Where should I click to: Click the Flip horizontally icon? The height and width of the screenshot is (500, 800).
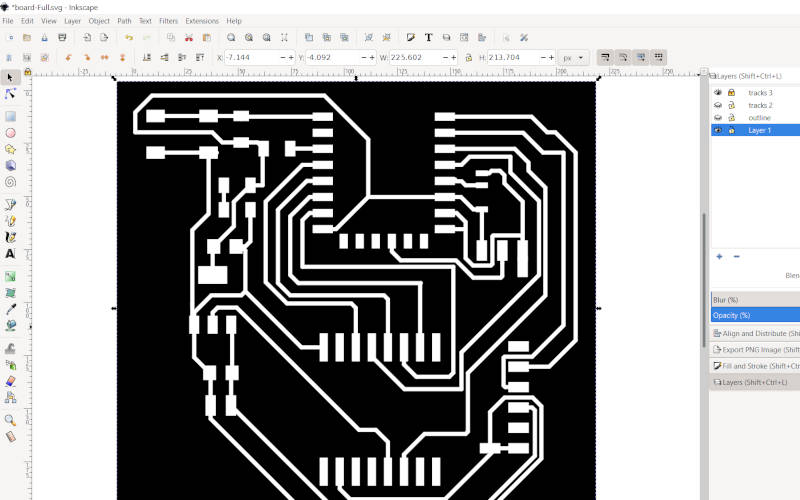point(105,58)
